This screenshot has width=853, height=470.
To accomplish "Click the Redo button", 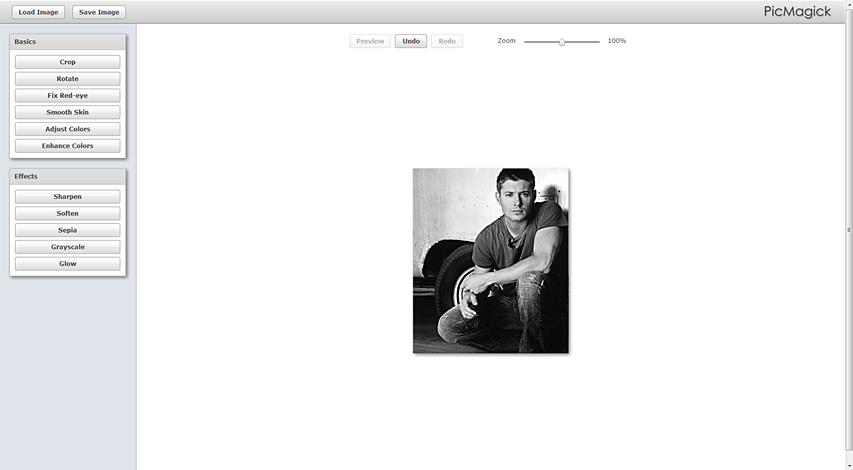I will 447,41.
